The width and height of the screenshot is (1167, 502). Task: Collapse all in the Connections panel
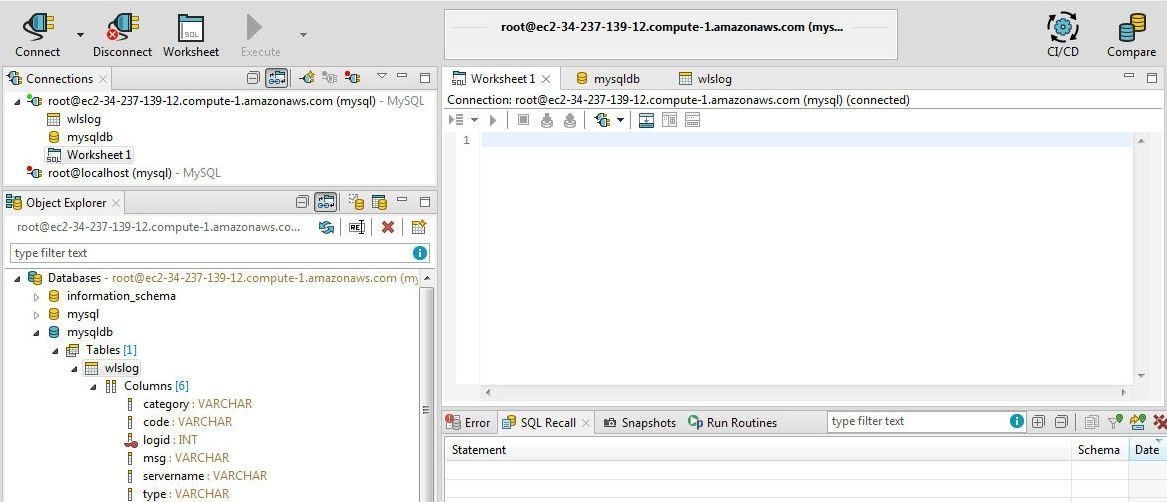253,77
